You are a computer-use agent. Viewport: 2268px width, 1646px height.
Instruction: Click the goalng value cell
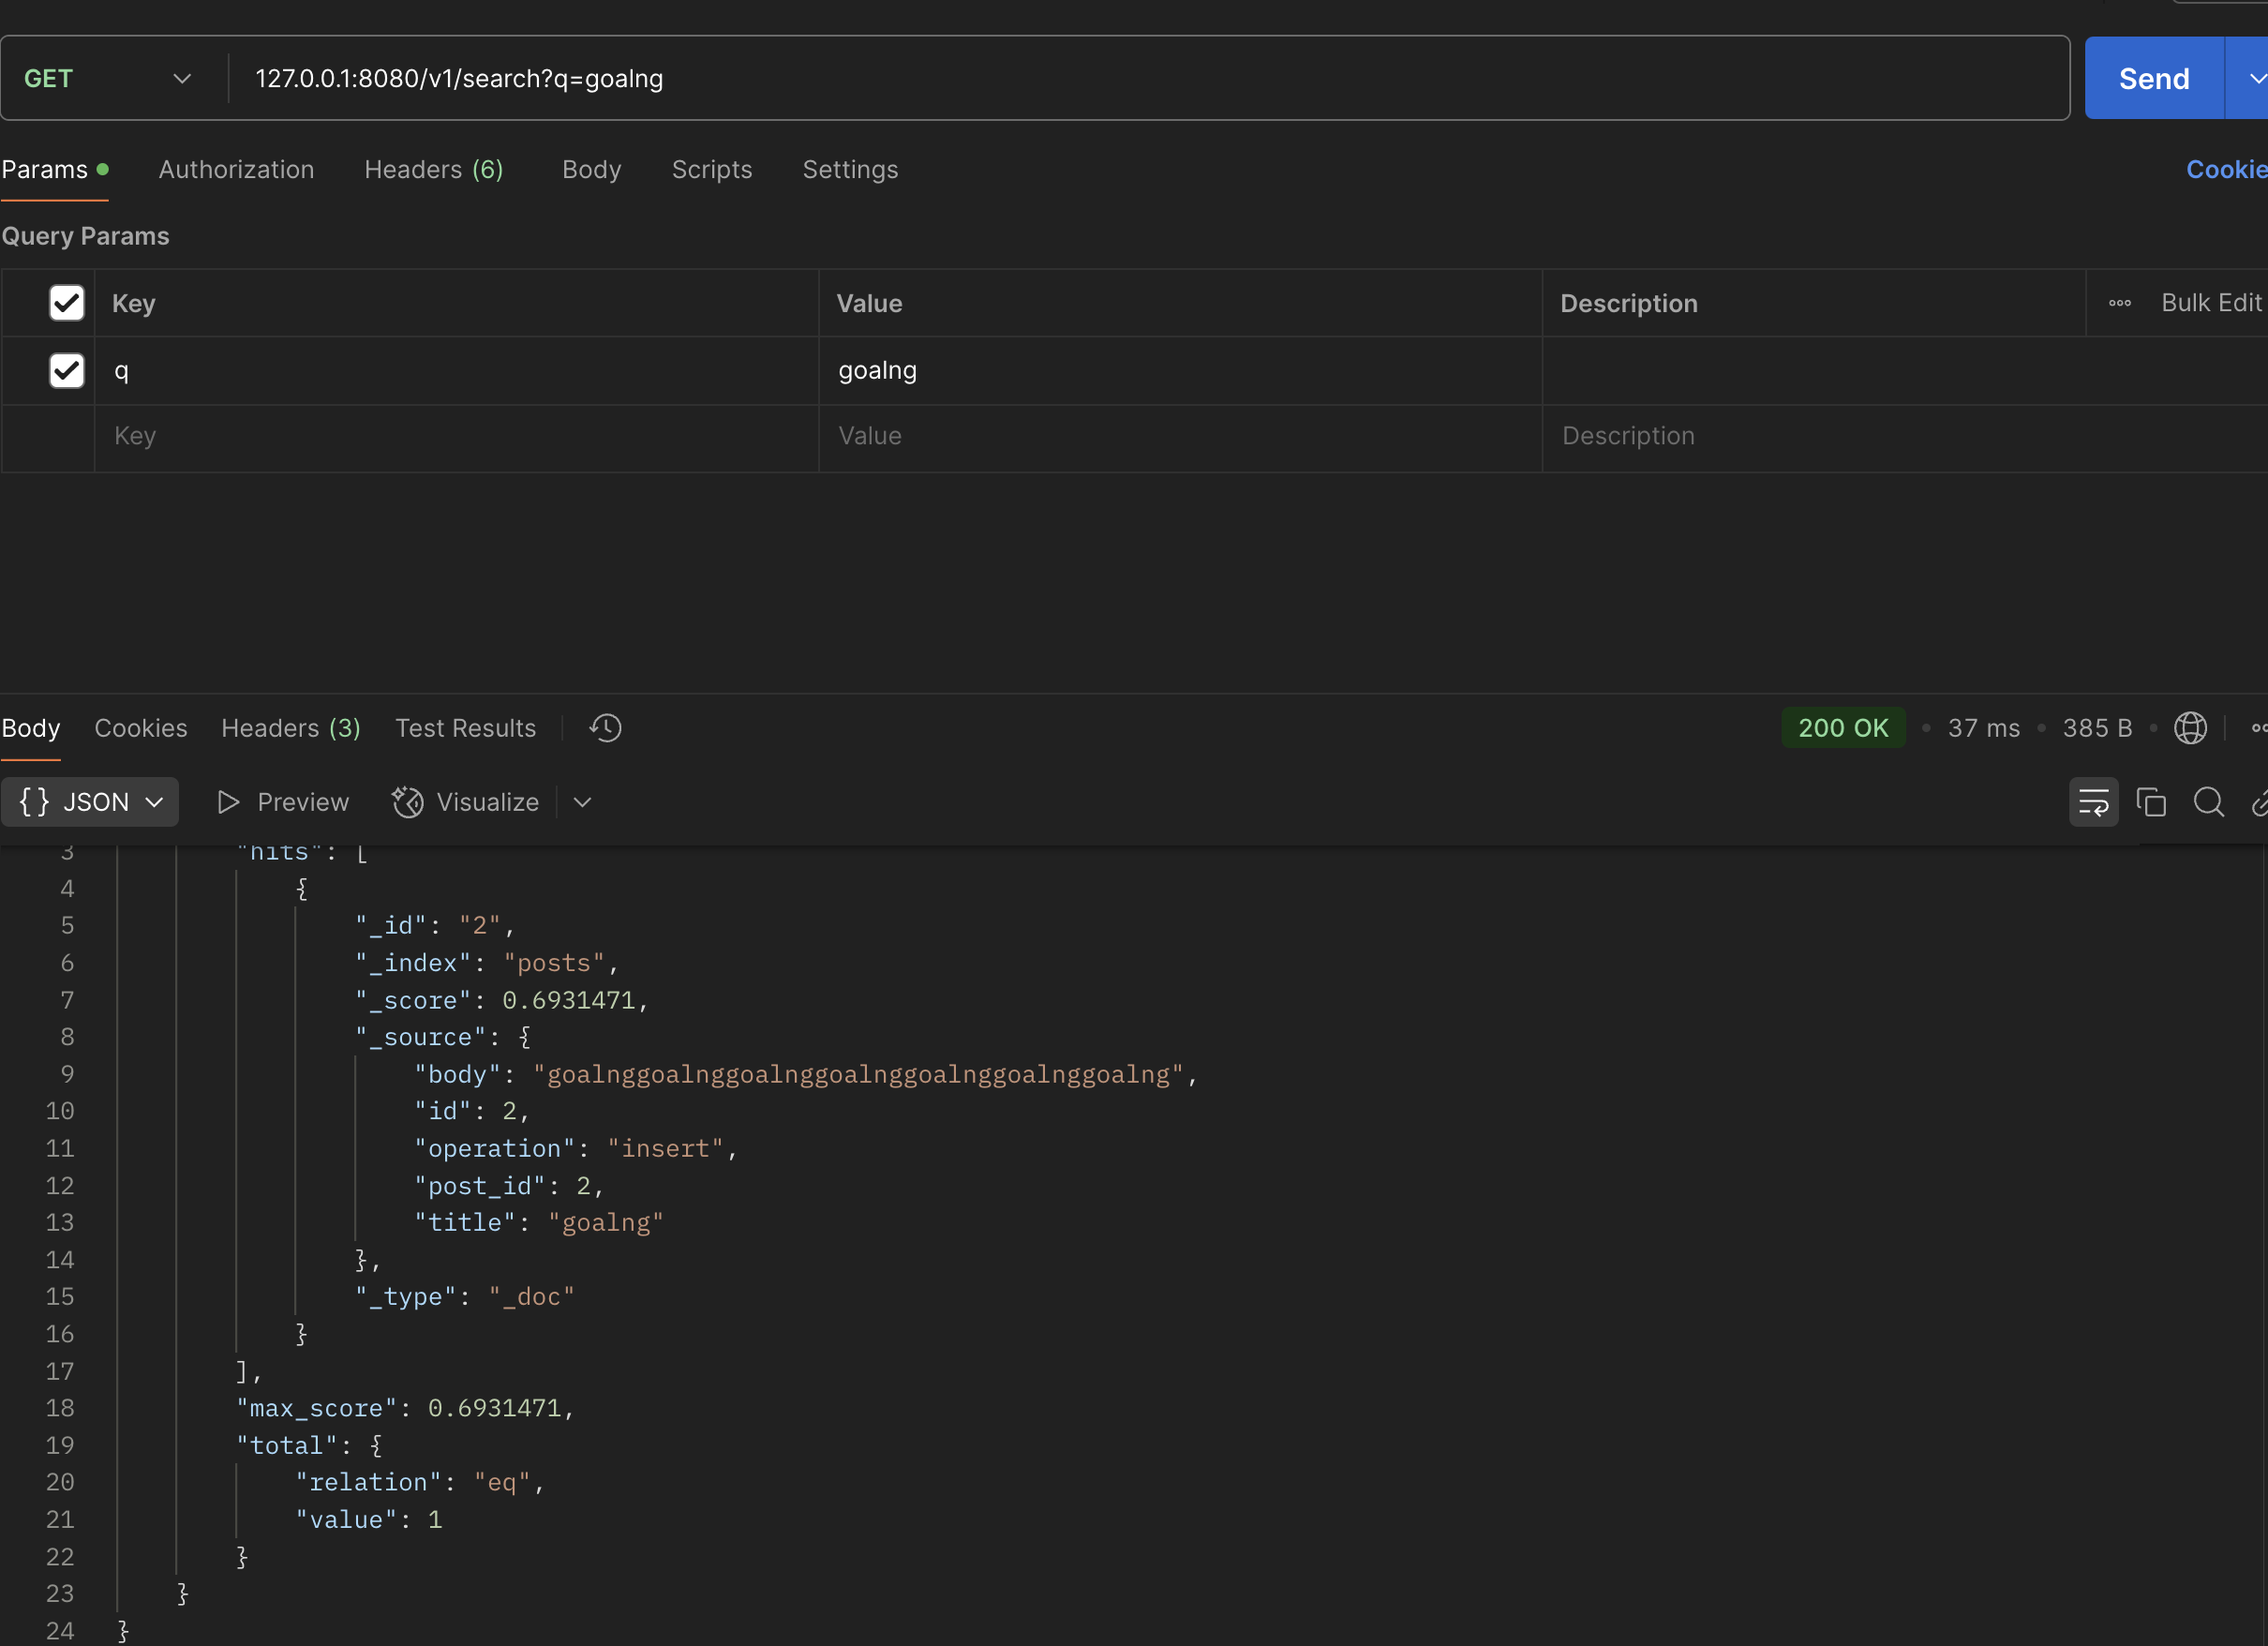1181,370
